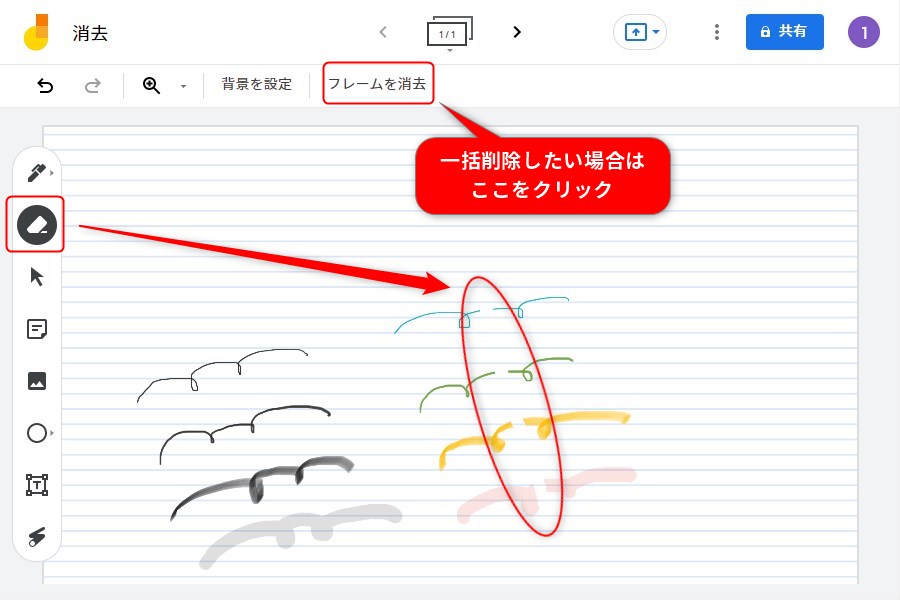Expand pen tool options arrow

tap(52, 172)
